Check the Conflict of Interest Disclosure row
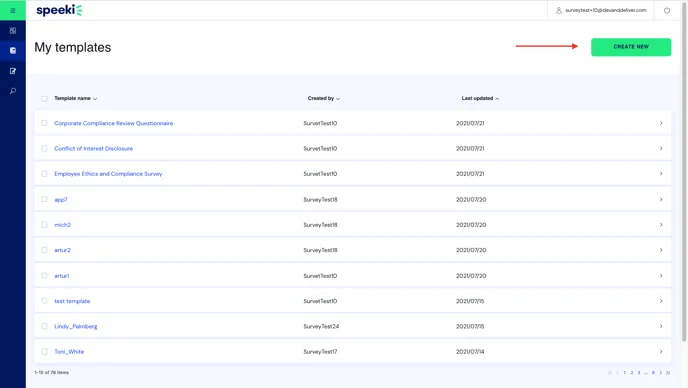 44,149
